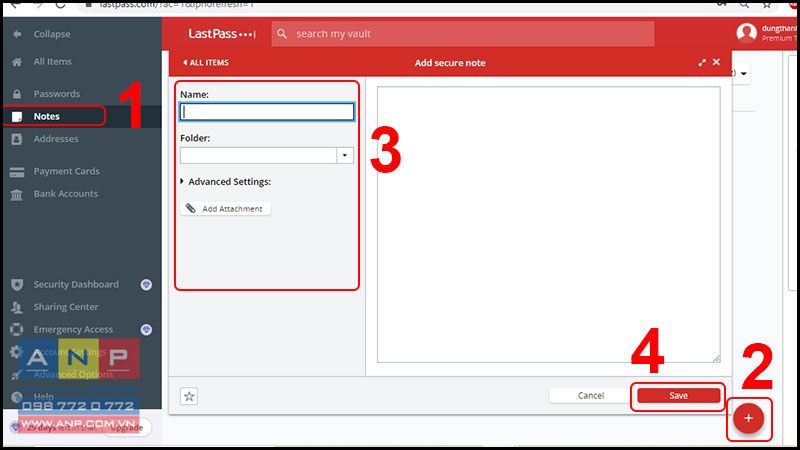Open the Payment Cards section
The width and height of the screenshot is (800, 450).
(66, 171)
